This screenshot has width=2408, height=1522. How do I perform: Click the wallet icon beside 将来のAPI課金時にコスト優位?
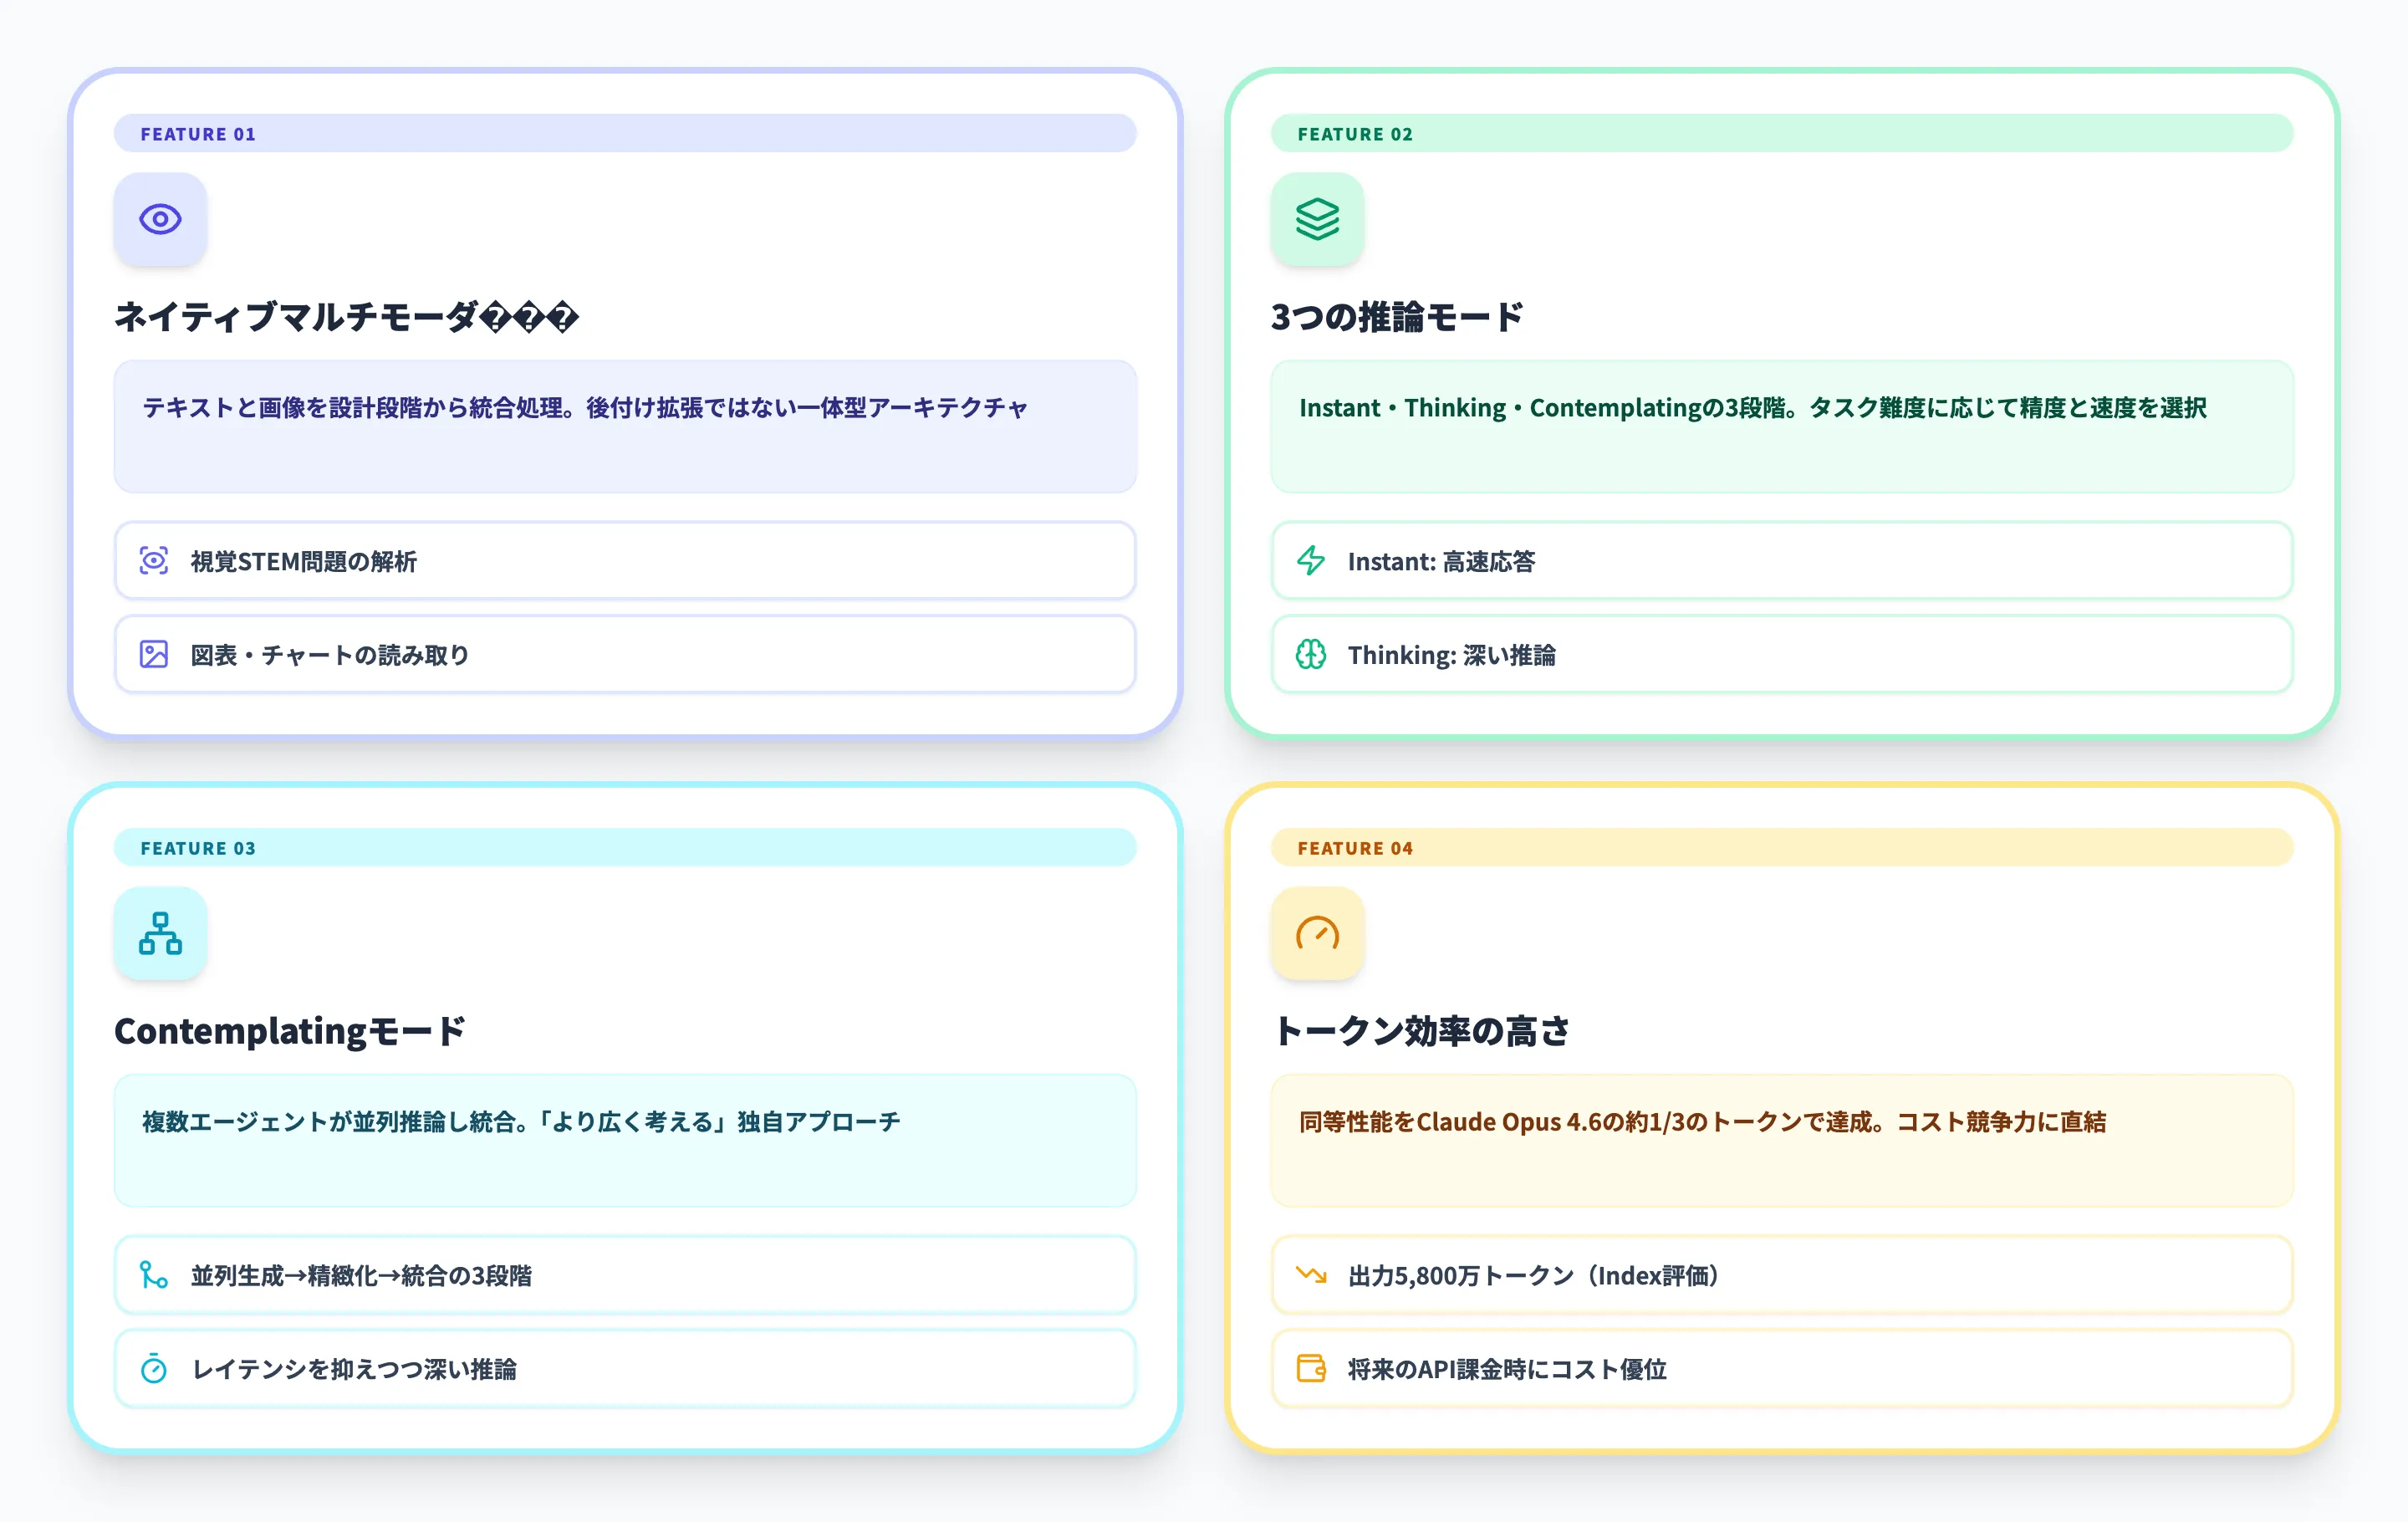click(x=1310, y=1369)
